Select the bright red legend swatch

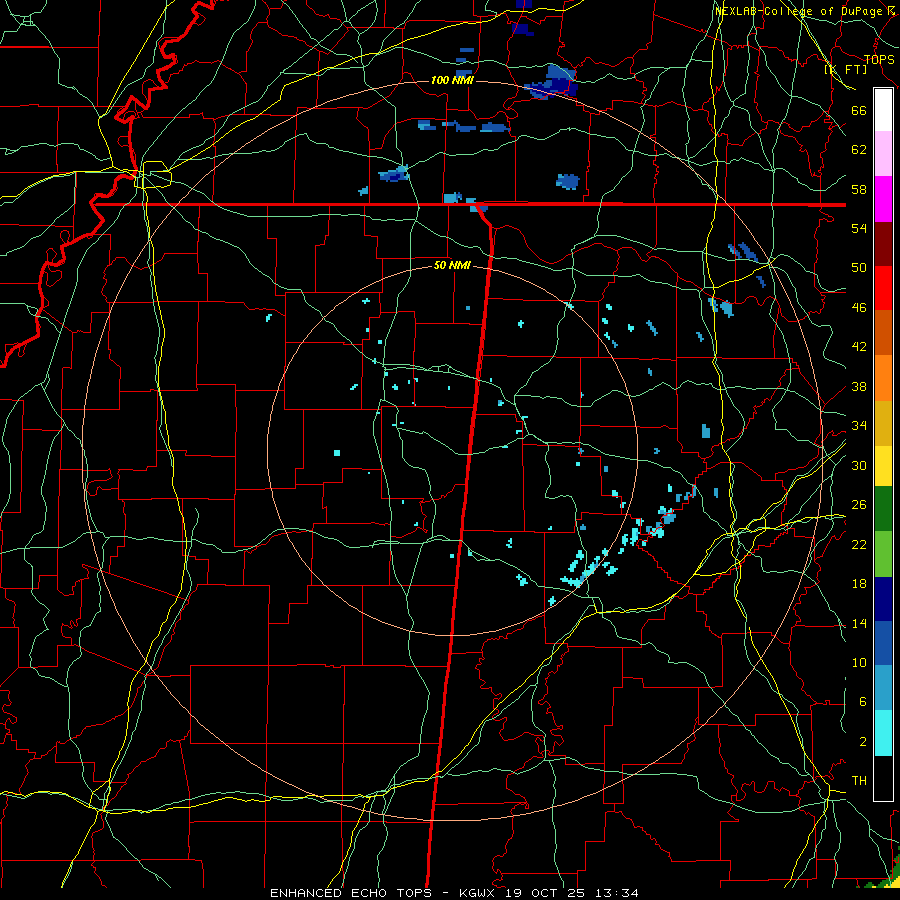click(x=883, y=288)
